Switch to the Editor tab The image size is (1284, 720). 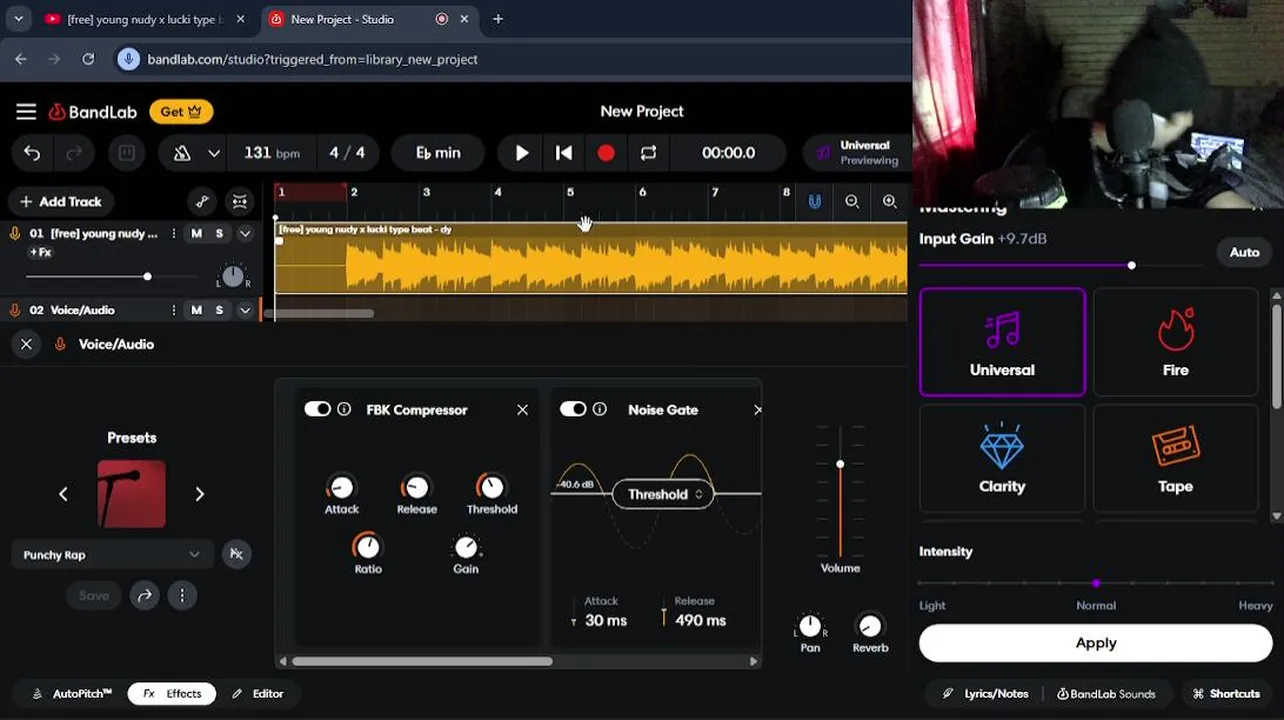(x=258, y=693)
